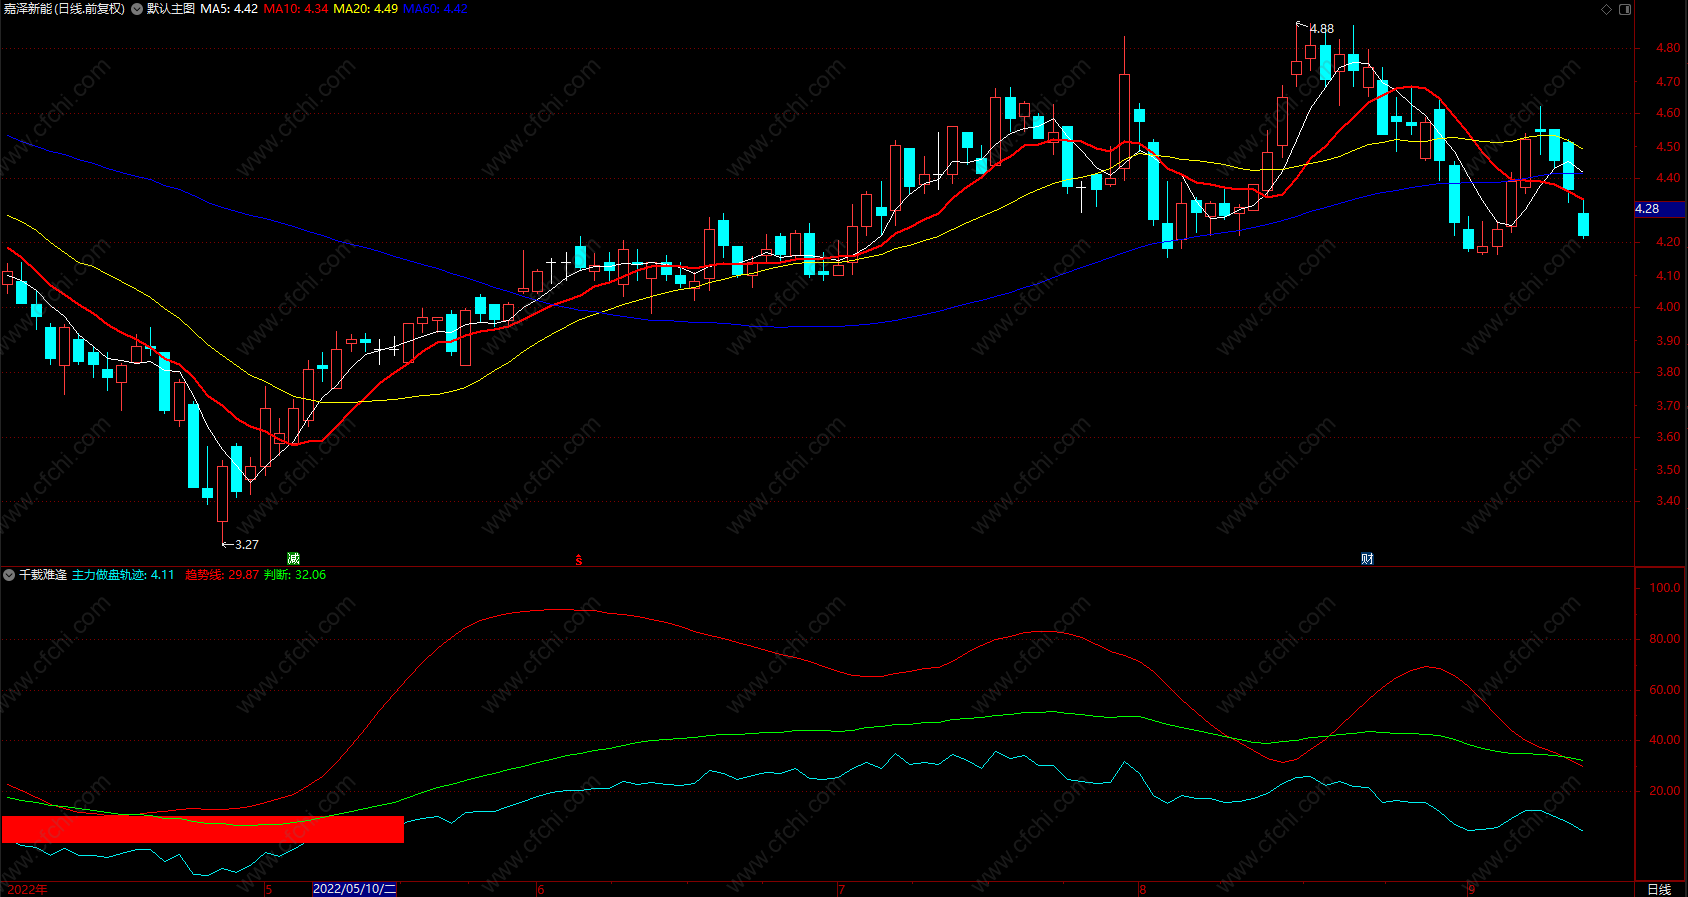Click the 财 marker icon

[x=1367, y=558]
